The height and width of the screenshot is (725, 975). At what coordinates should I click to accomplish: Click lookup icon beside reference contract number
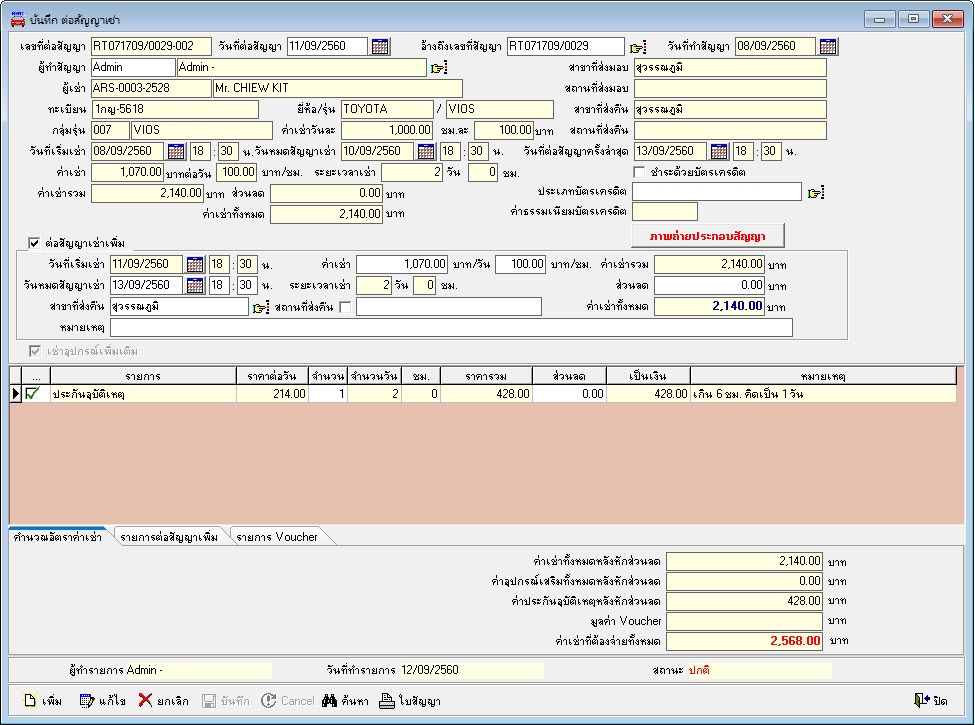click(638, 46)
